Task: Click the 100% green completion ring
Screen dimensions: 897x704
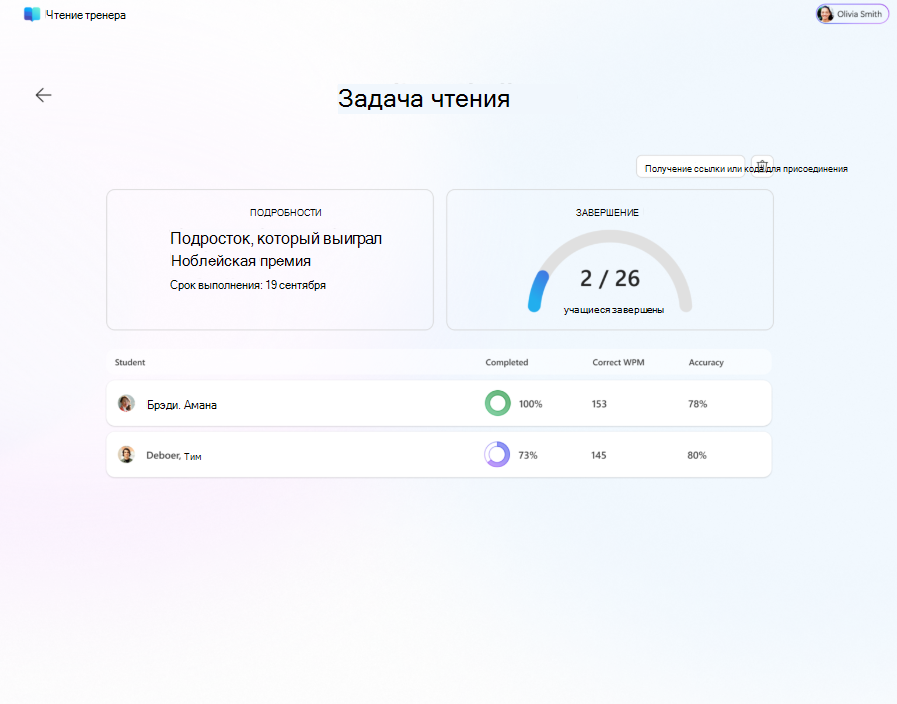Action: pyautogui.click(x=498, y=403)
